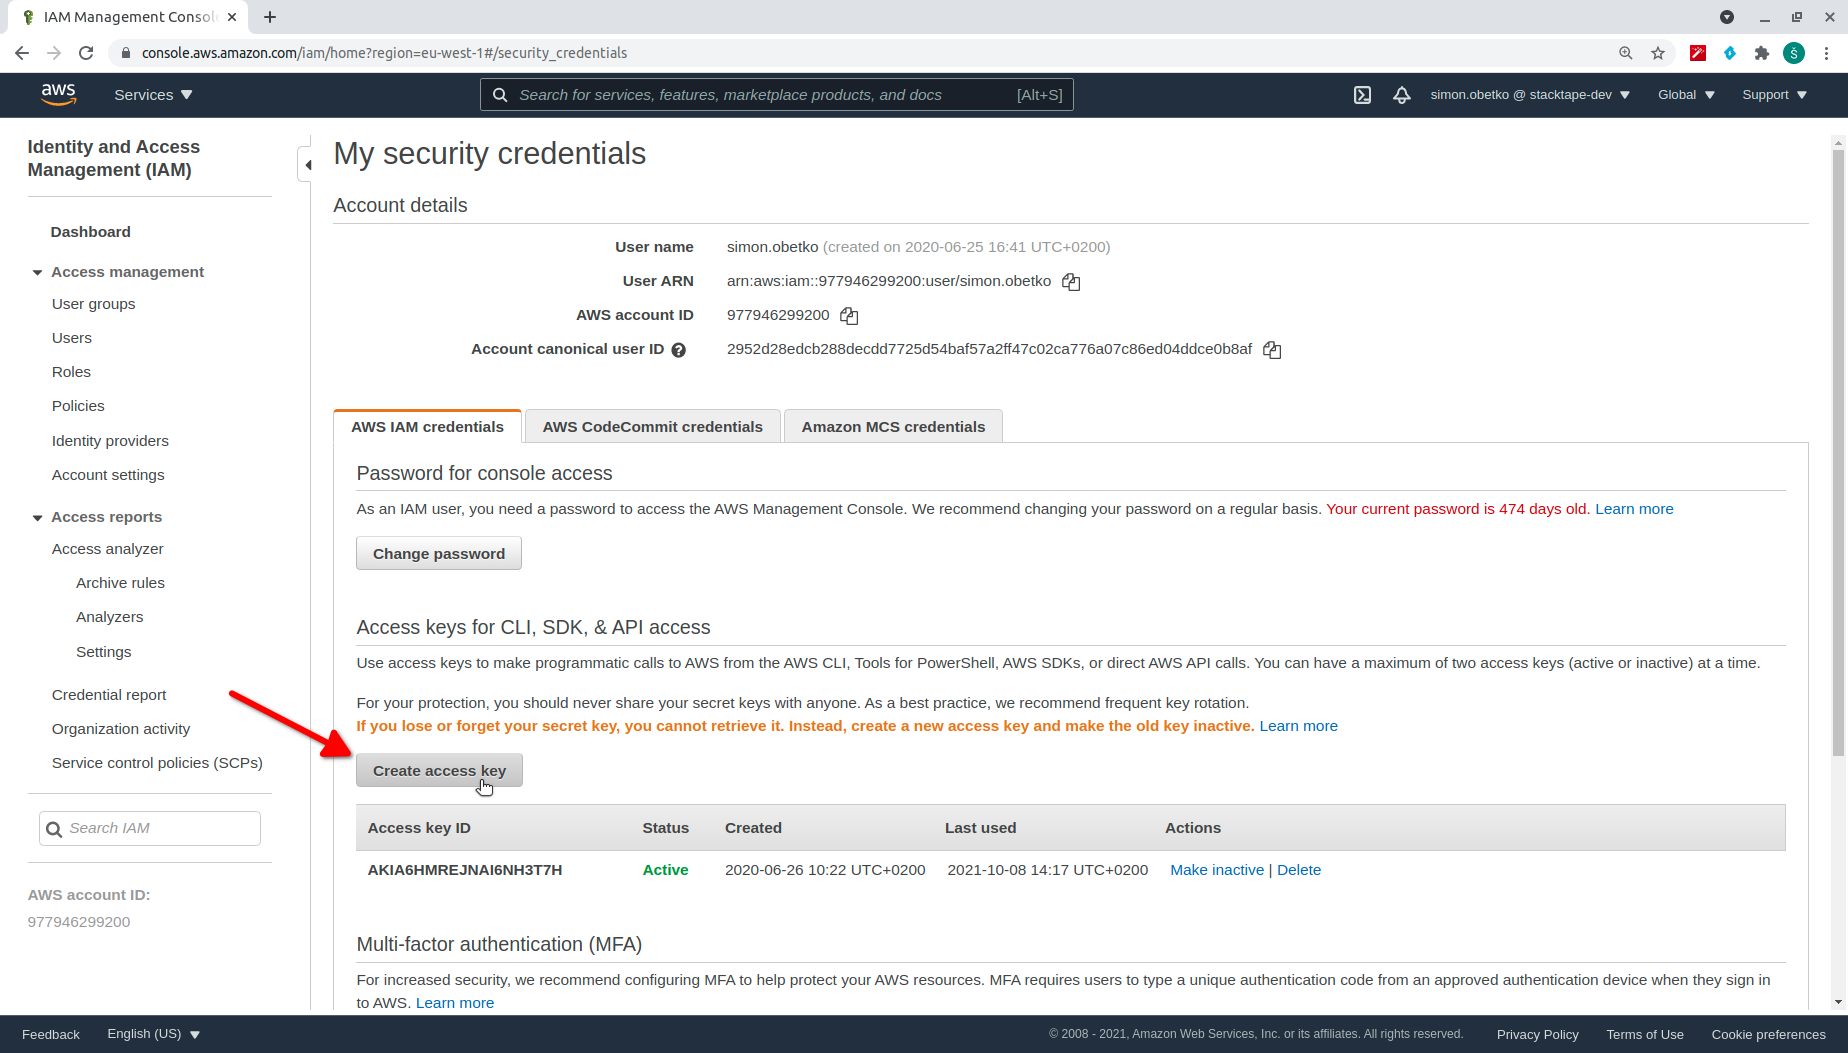Copy the User ARN
Viewport: 1848px width, 1053px height.
point(1071,282)
